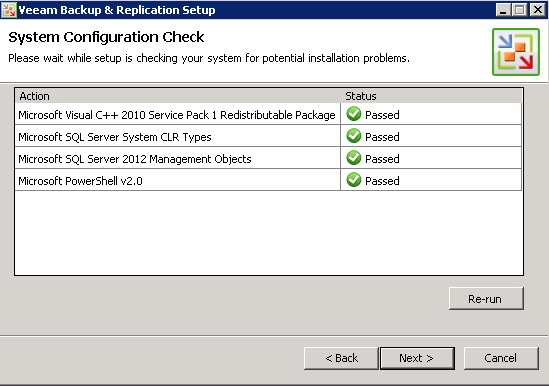Cancel the setup wizard
The height and width of the screenshot is (386, 549).
click(x=501, y=358)
